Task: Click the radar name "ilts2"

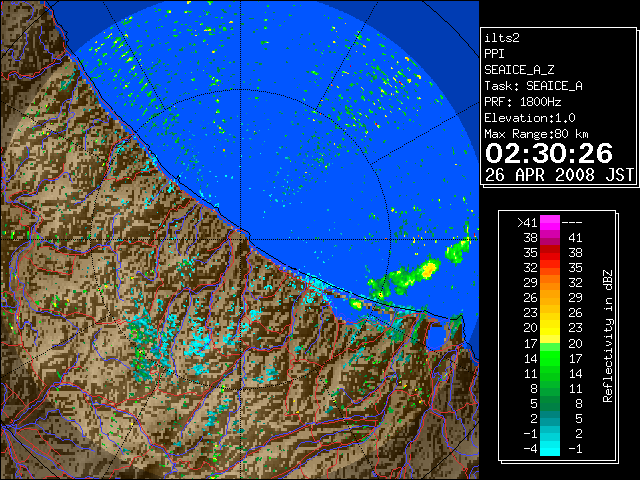Action: pyautogui.click(x=502, y=38)
